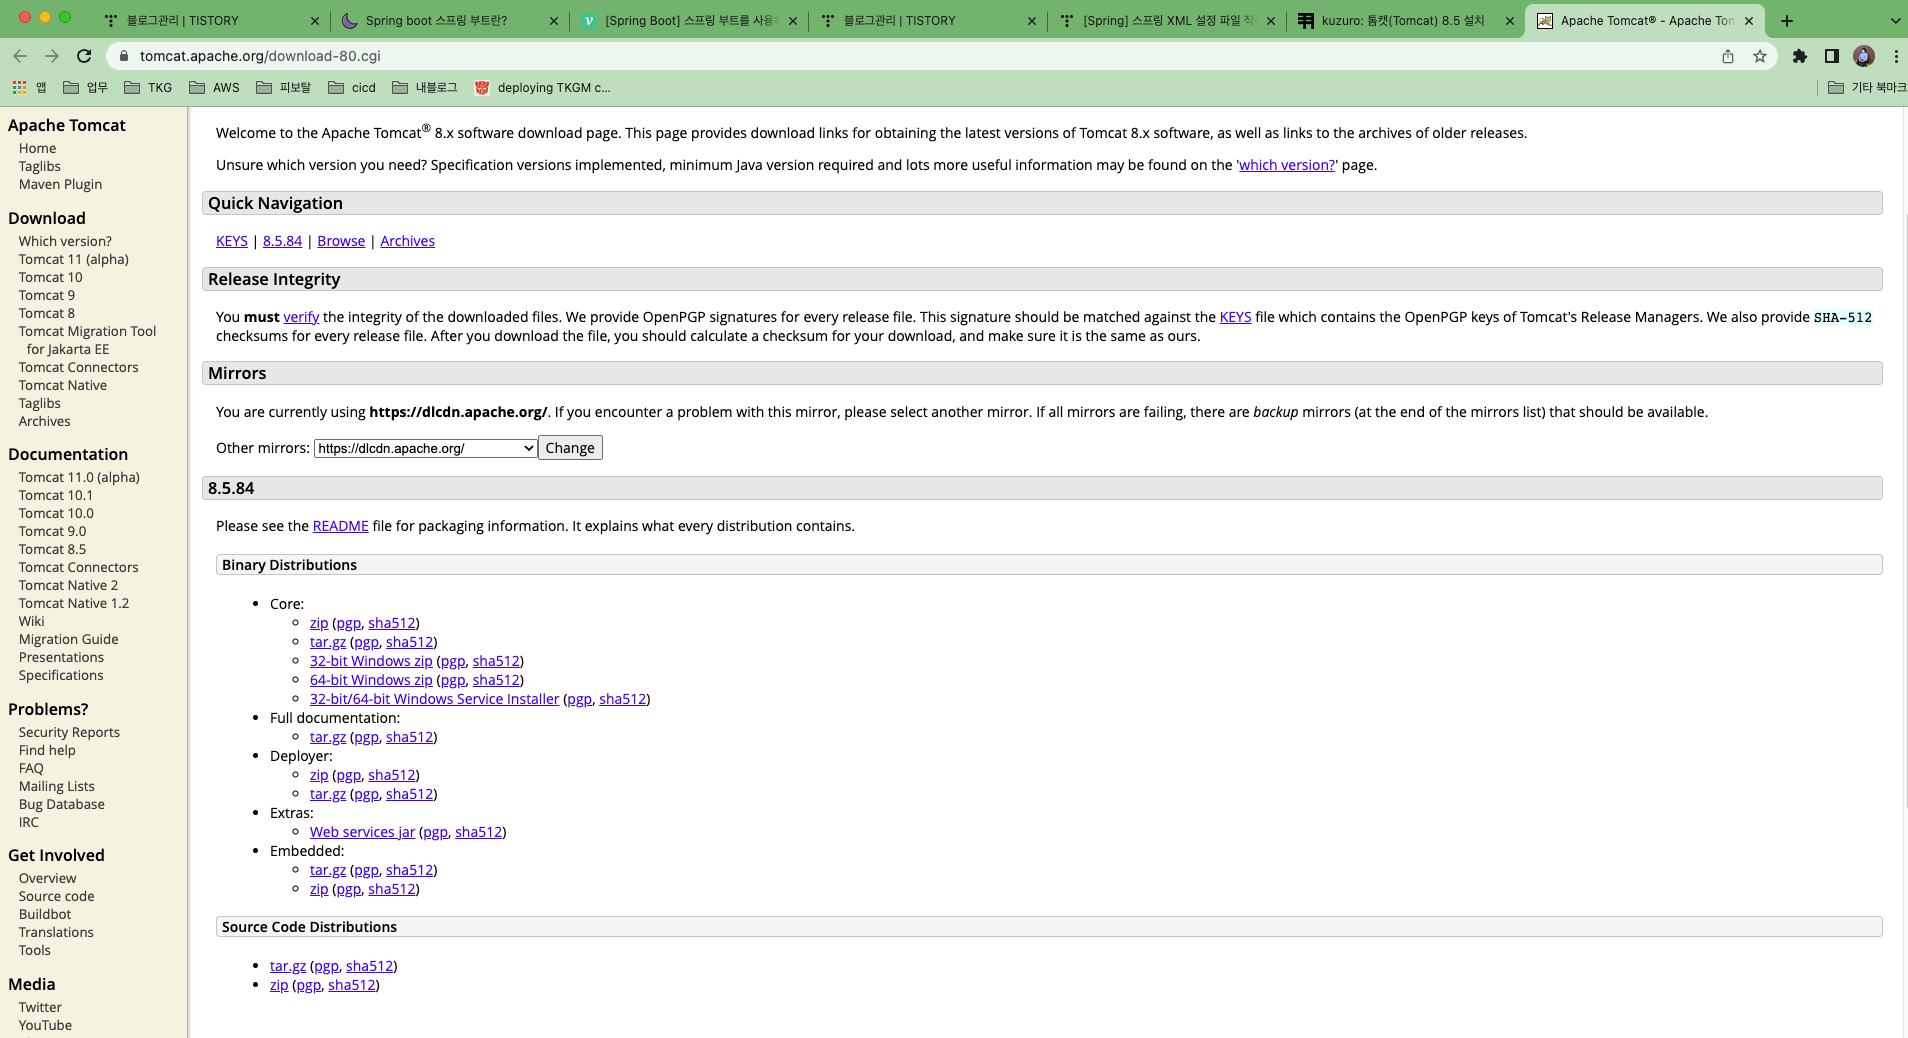Open Tomcat Native 1.2 documentation link
Viewport: 1908px width, 1038px height.
pos(74,603)
